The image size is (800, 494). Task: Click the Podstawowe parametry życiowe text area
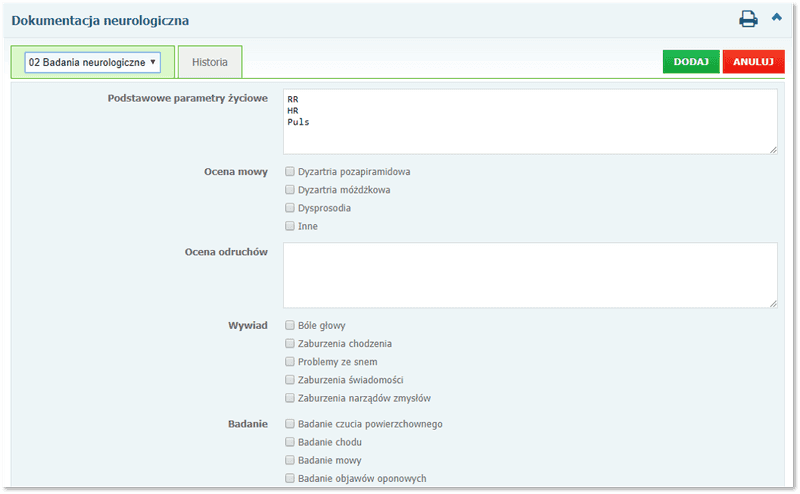530,121
